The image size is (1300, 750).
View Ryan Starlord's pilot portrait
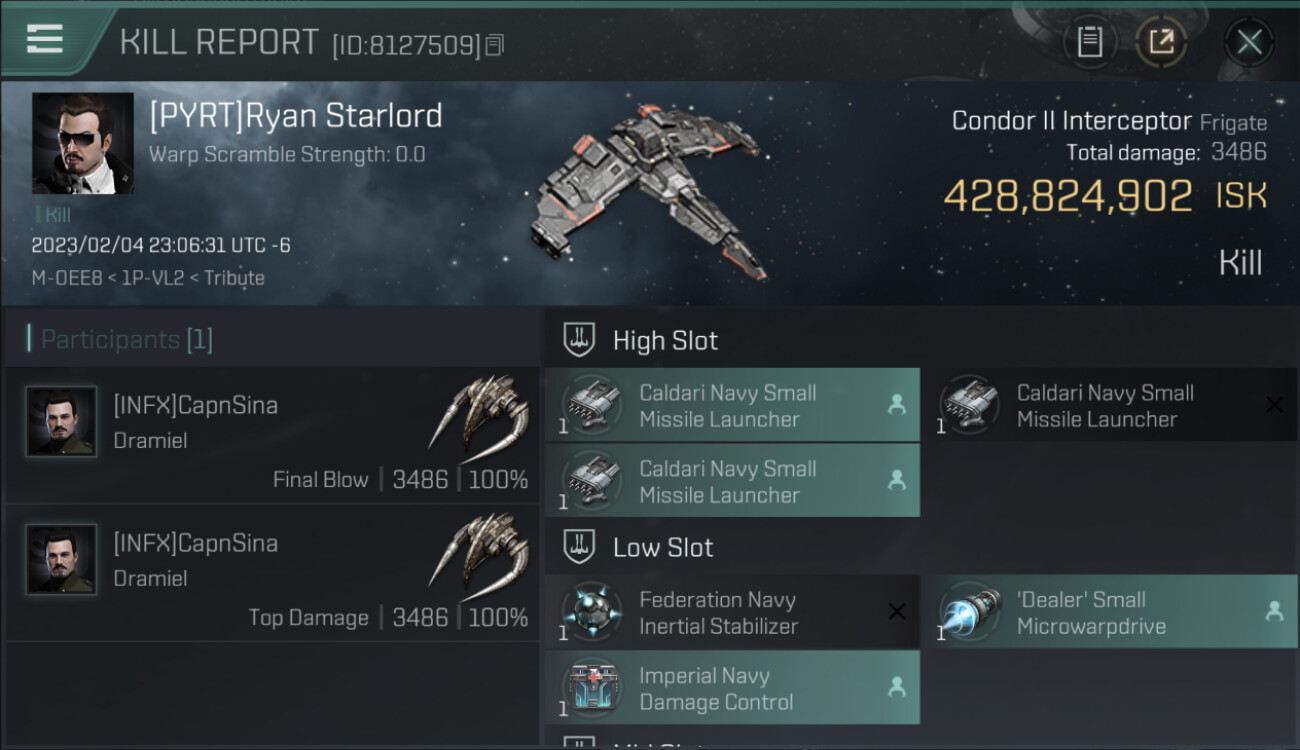(83, 143)
